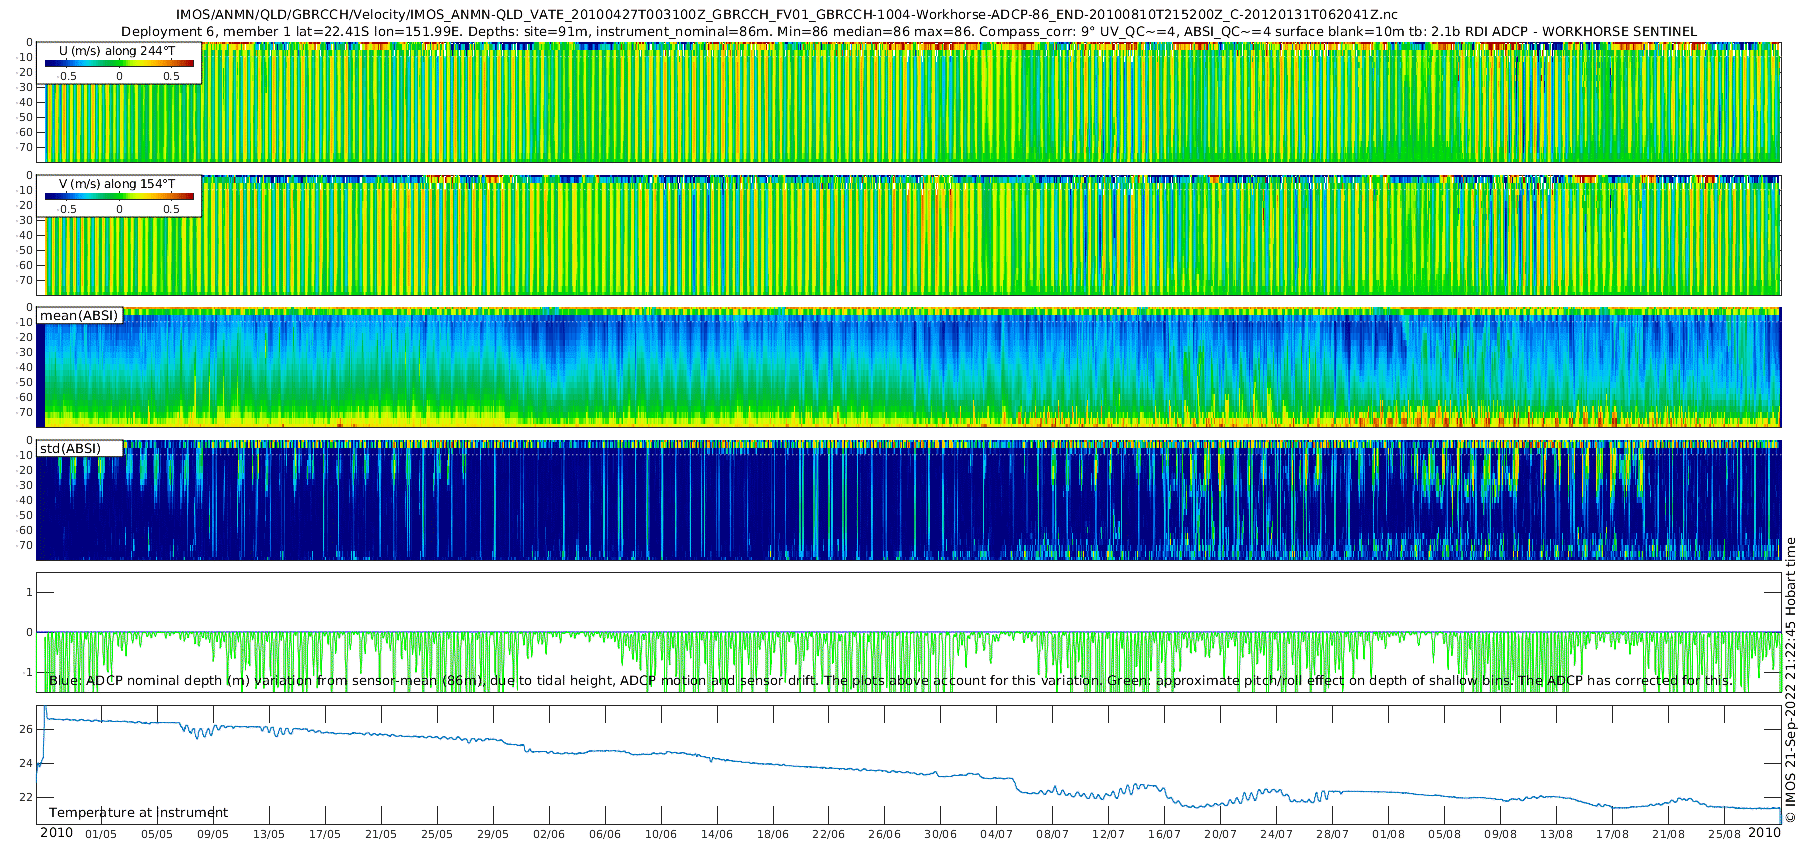Click the '22/06' date tick label
The image size is (1800, 850).
coord(829,834)
